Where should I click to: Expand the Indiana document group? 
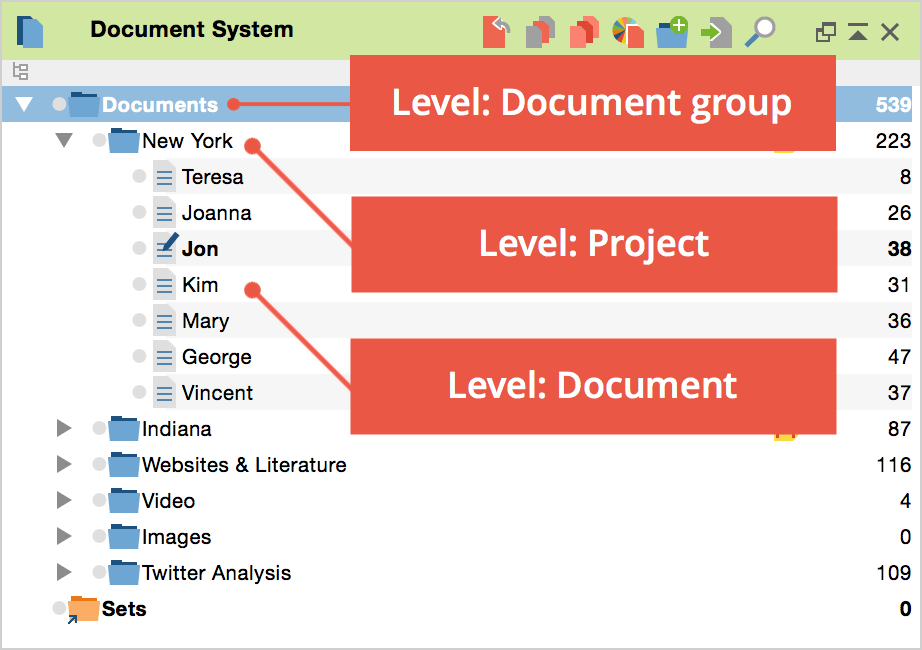[65, 429]
